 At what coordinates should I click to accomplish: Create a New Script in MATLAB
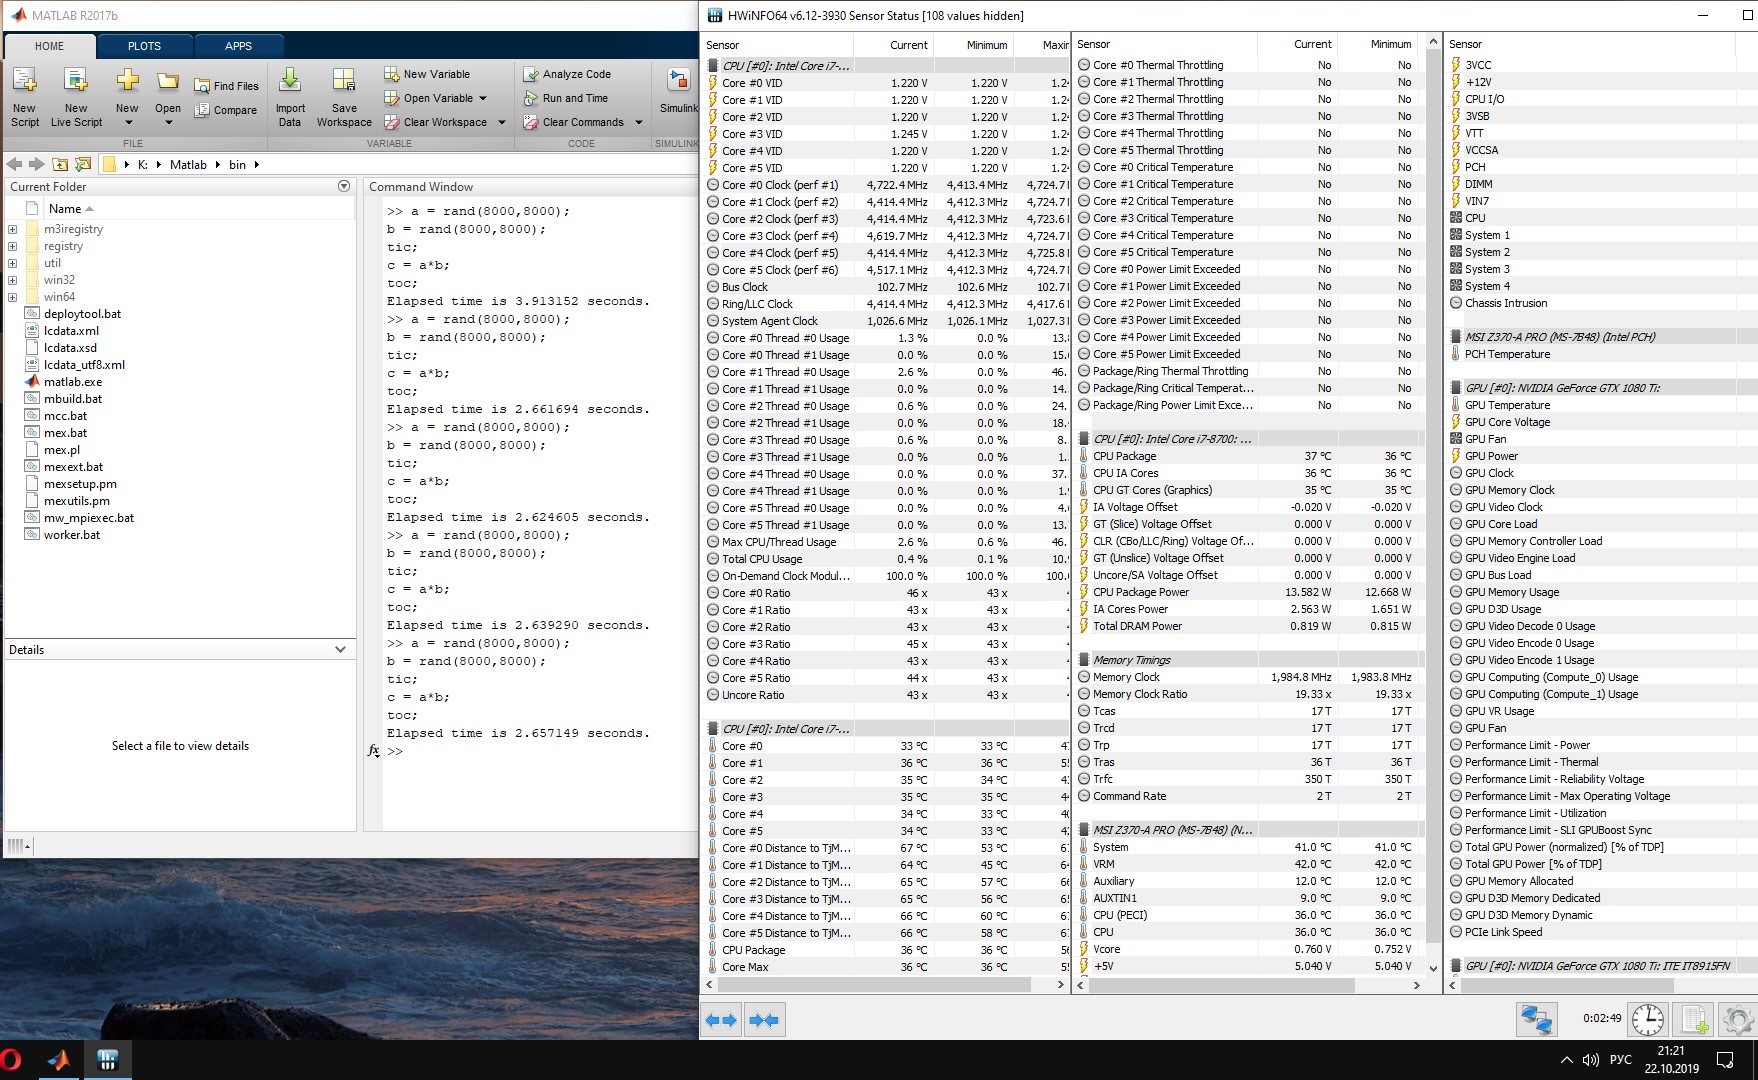tap(25, 96)
